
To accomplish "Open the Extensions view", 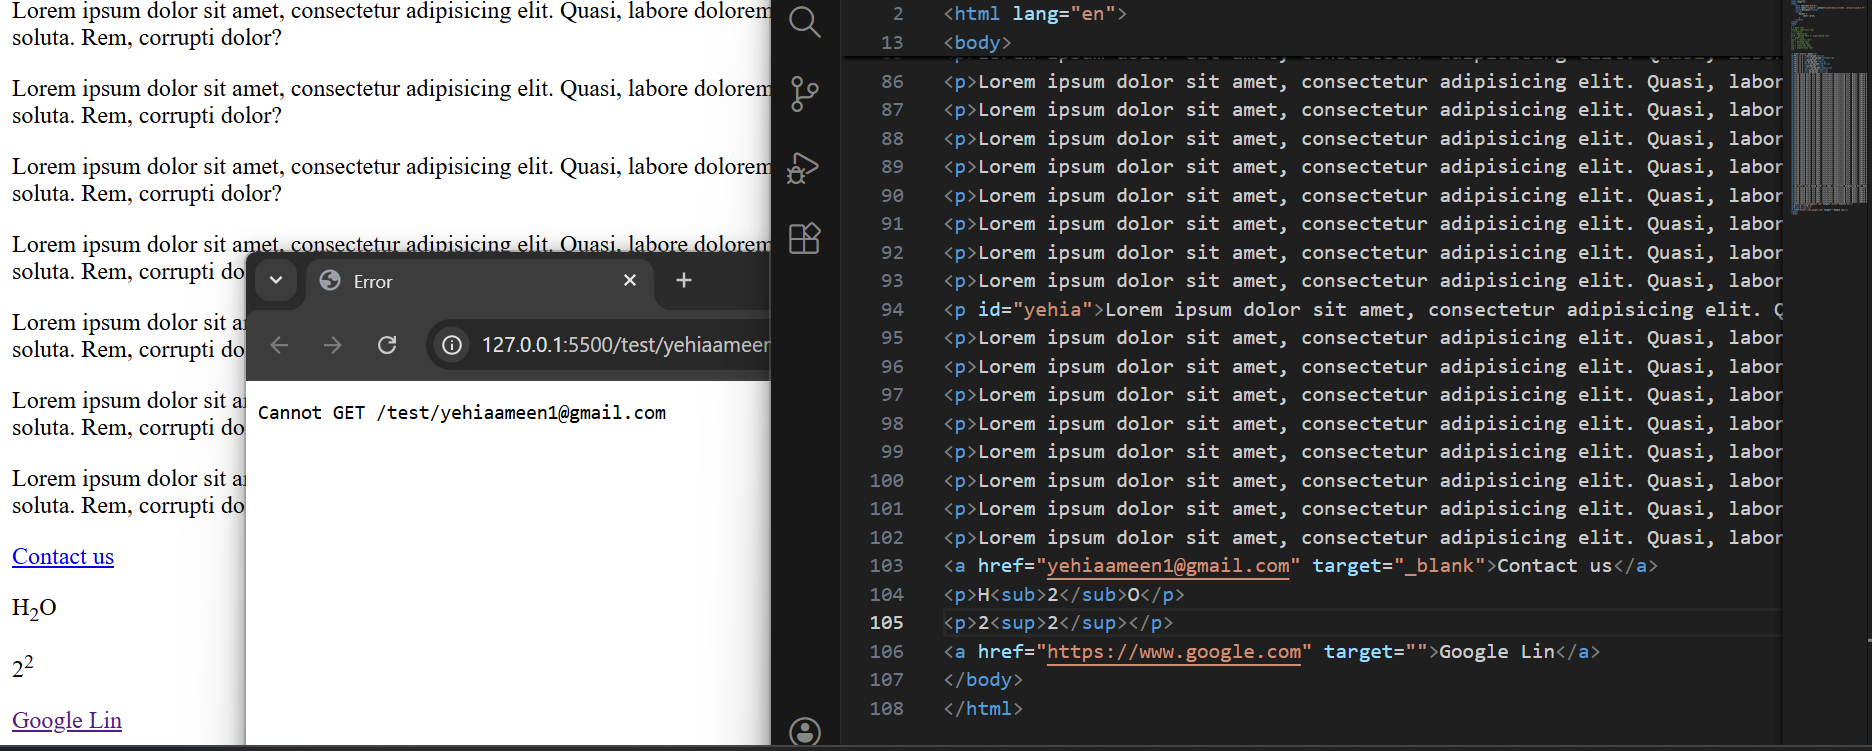I will click(805, 239).
